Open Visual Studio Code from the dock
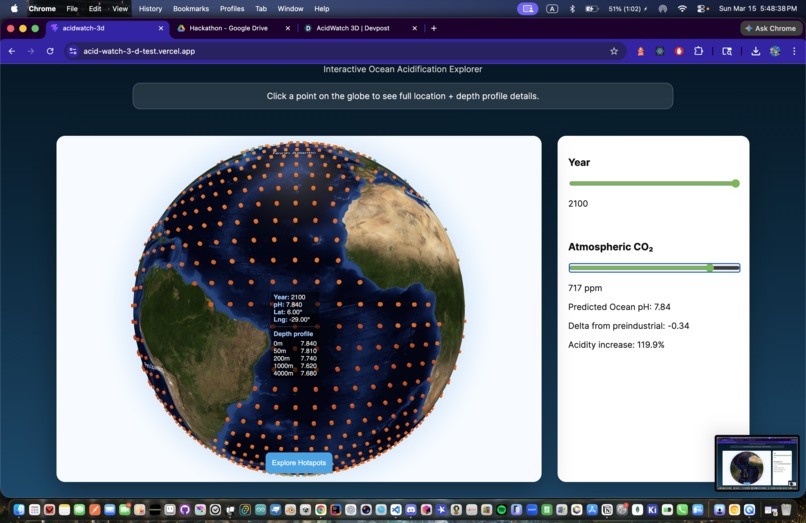Image resolution: width=806 pixels, height=523 pixels. pyautogui.click(x=396, y=510)
